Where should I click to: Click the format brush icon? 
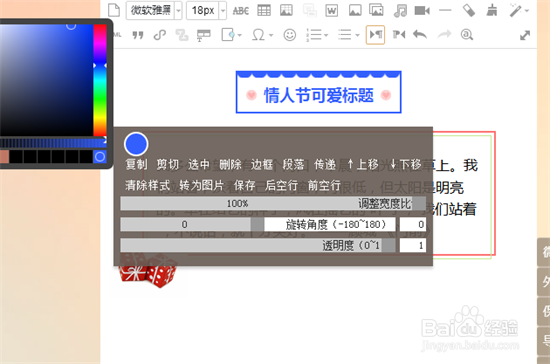492,10
